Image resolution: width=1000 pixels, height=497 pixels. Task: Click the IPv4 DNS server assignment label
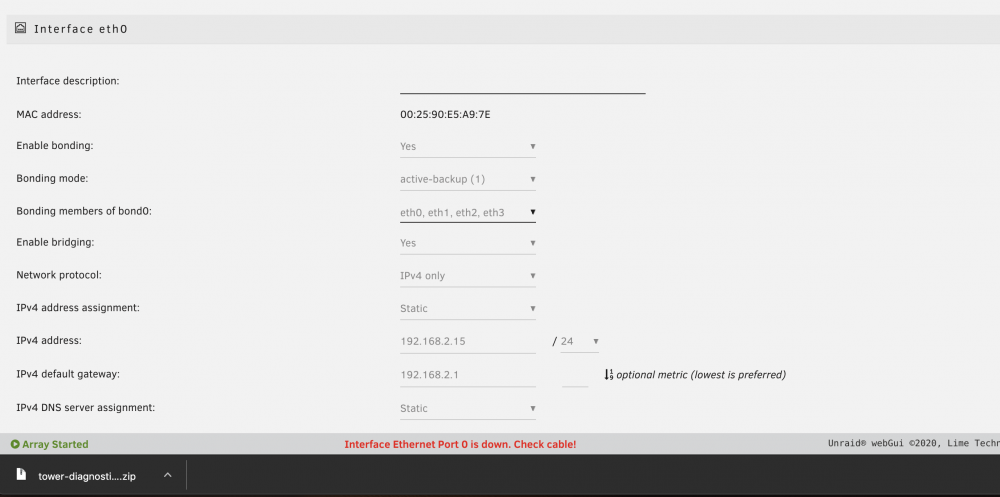(85, 406)
